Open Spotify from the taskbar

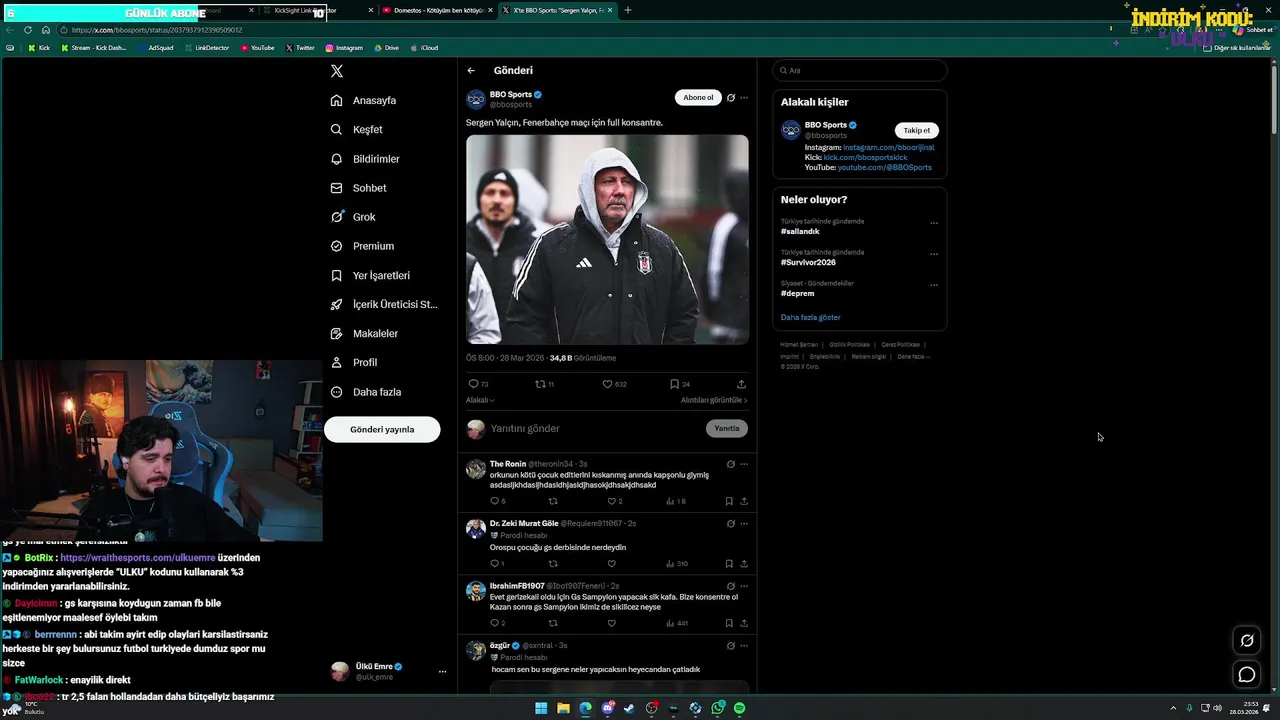point(739,708)
